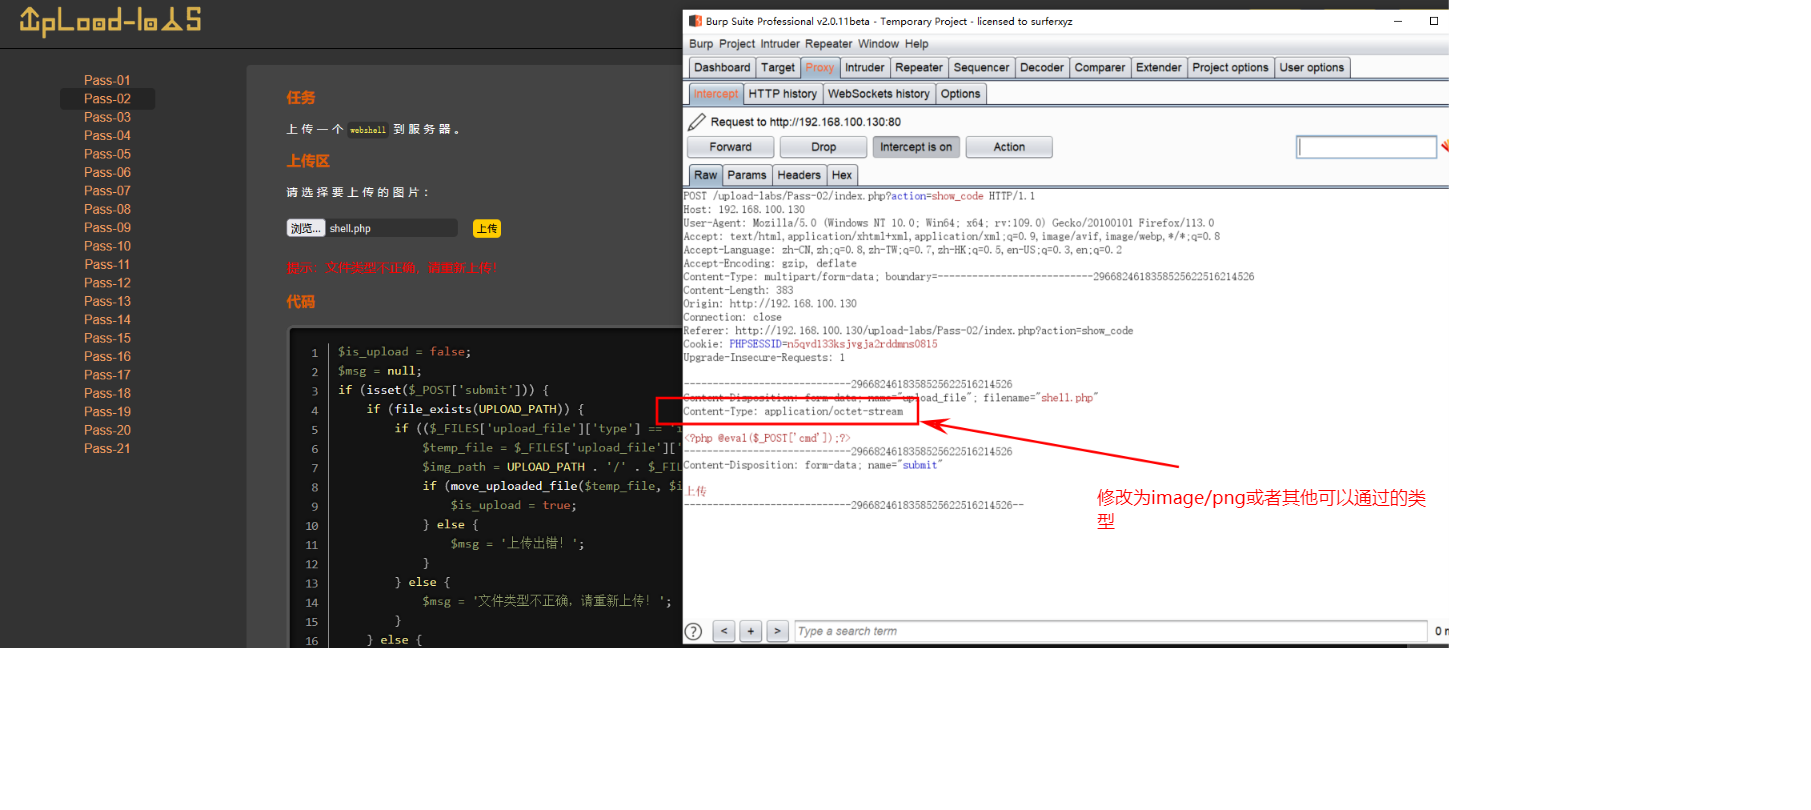Switch to the Sequencer tab
This screenshot has width=1811, height=810.
point(981,68)
